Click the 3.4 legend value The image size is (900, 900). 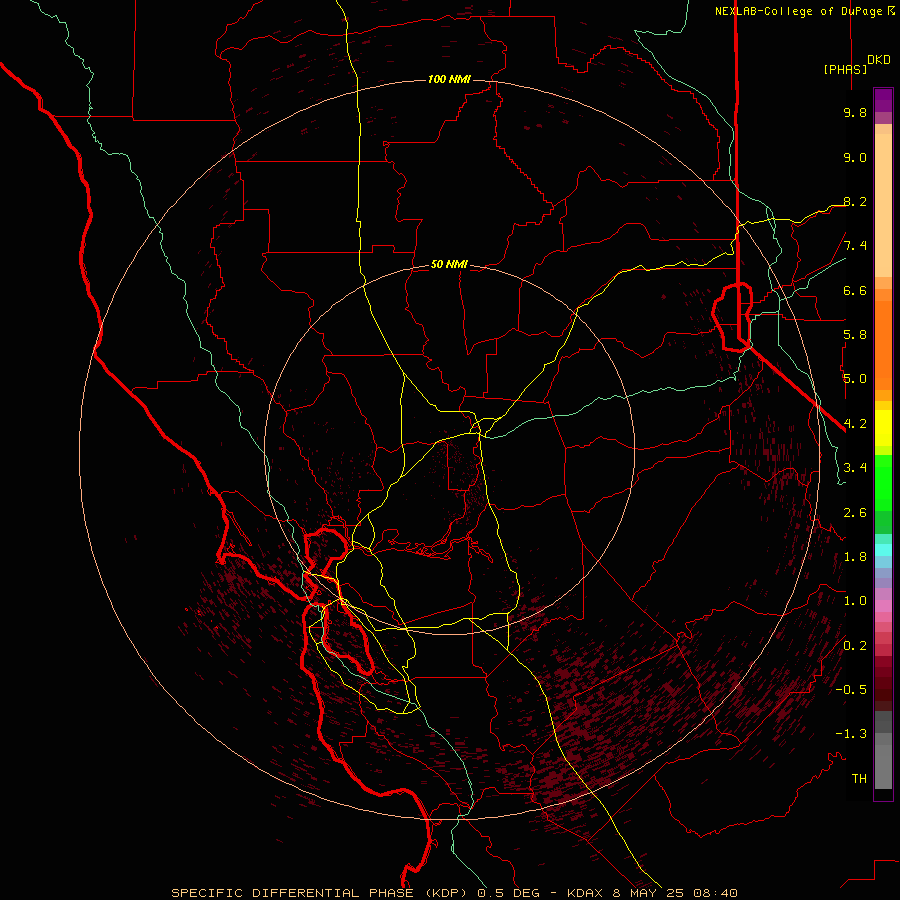pyautogui.click(x=855, y=468)
